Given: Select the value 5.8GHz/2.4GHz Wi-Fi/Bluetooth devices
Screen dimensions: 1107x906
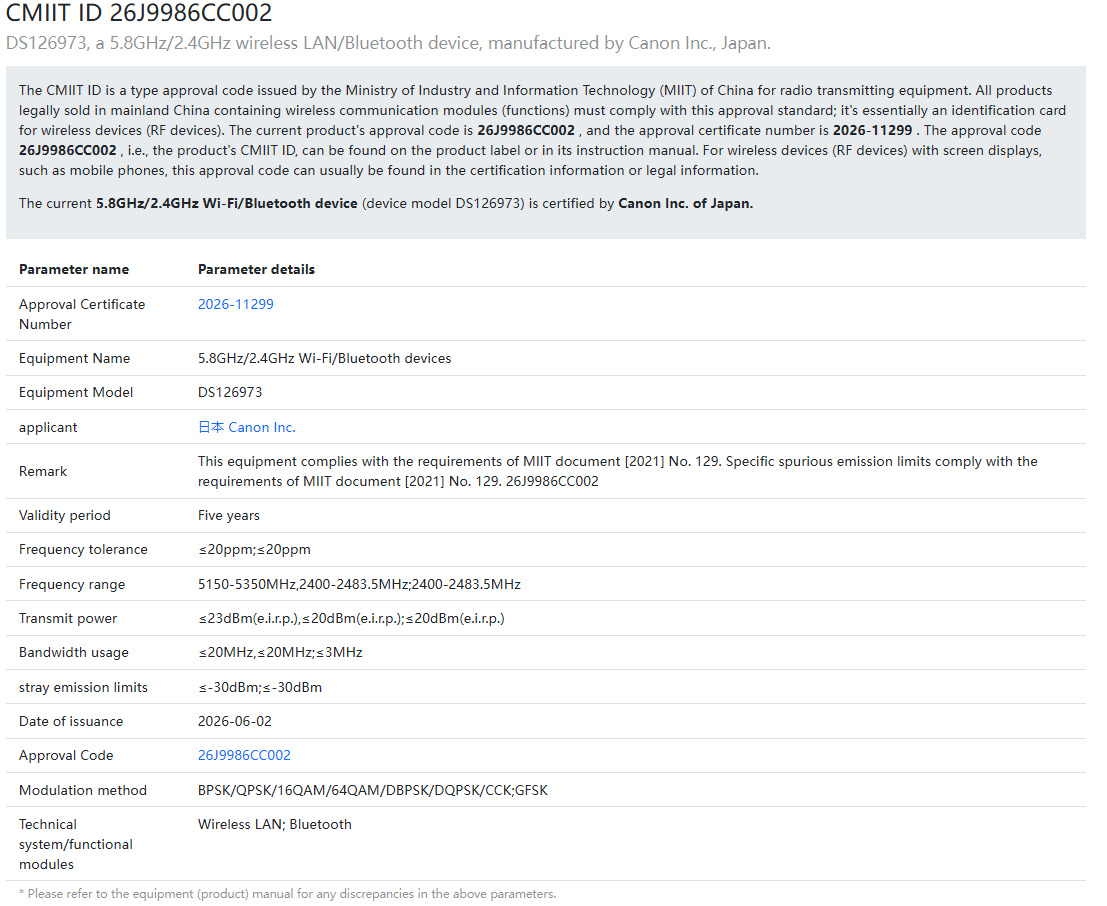Looking at the screenshot, I should [324, 358].
